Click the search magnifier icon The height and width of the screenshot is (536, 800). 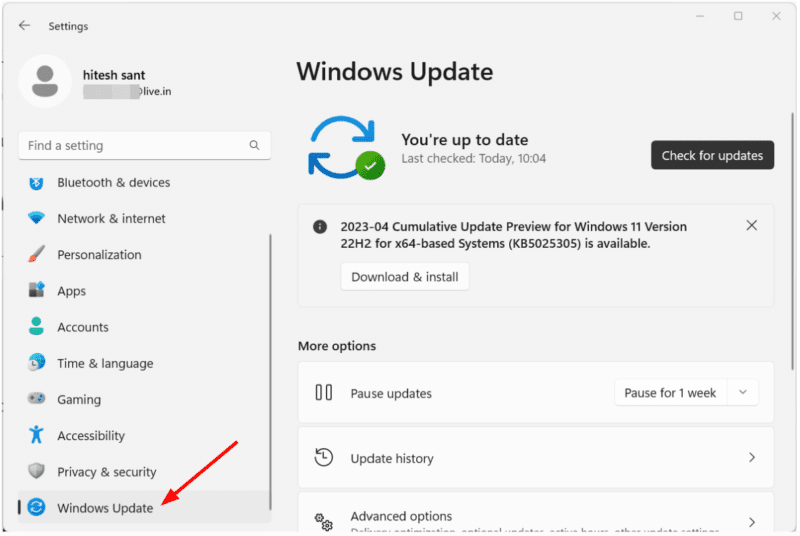pos(254,145)
